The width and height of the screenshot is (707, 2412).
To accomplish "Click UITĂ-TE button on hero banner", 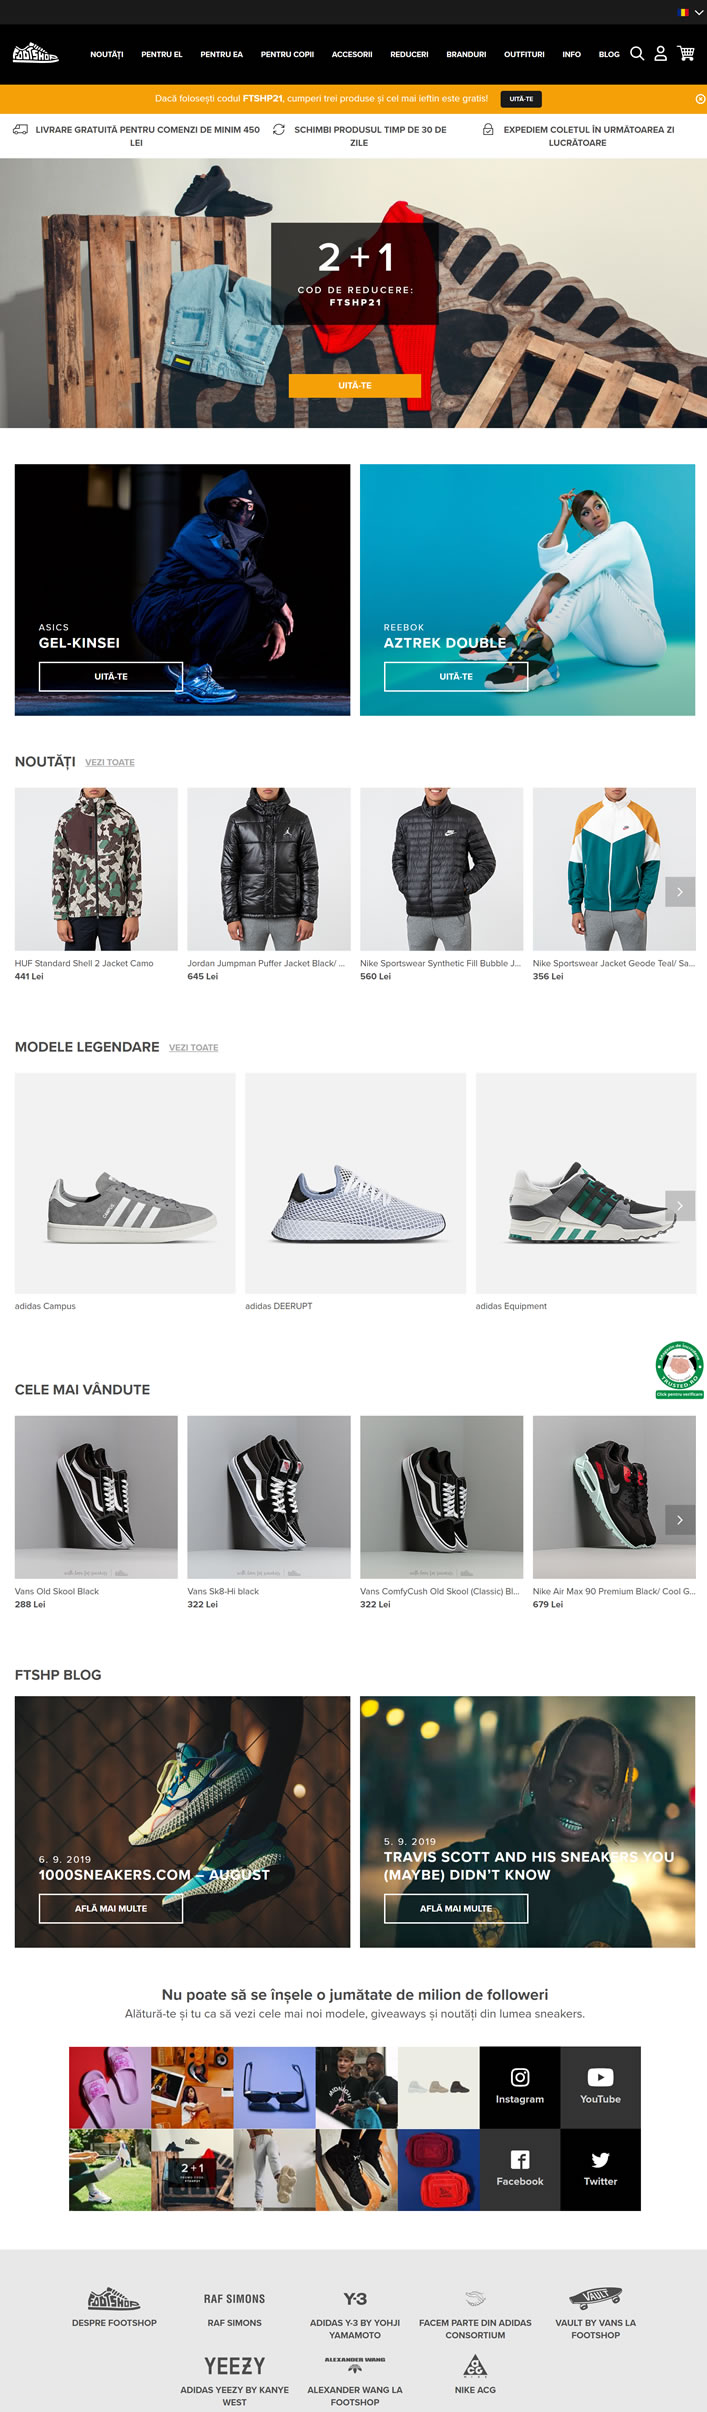I will pos(355,385).
